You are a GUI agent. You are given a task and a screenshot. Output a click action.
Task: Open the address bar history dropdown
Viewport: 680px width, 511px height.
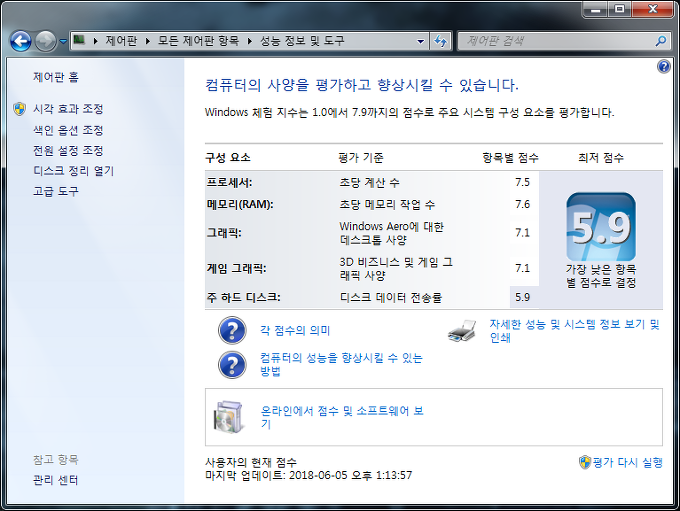pyautogui.click(x=420, y=42)
